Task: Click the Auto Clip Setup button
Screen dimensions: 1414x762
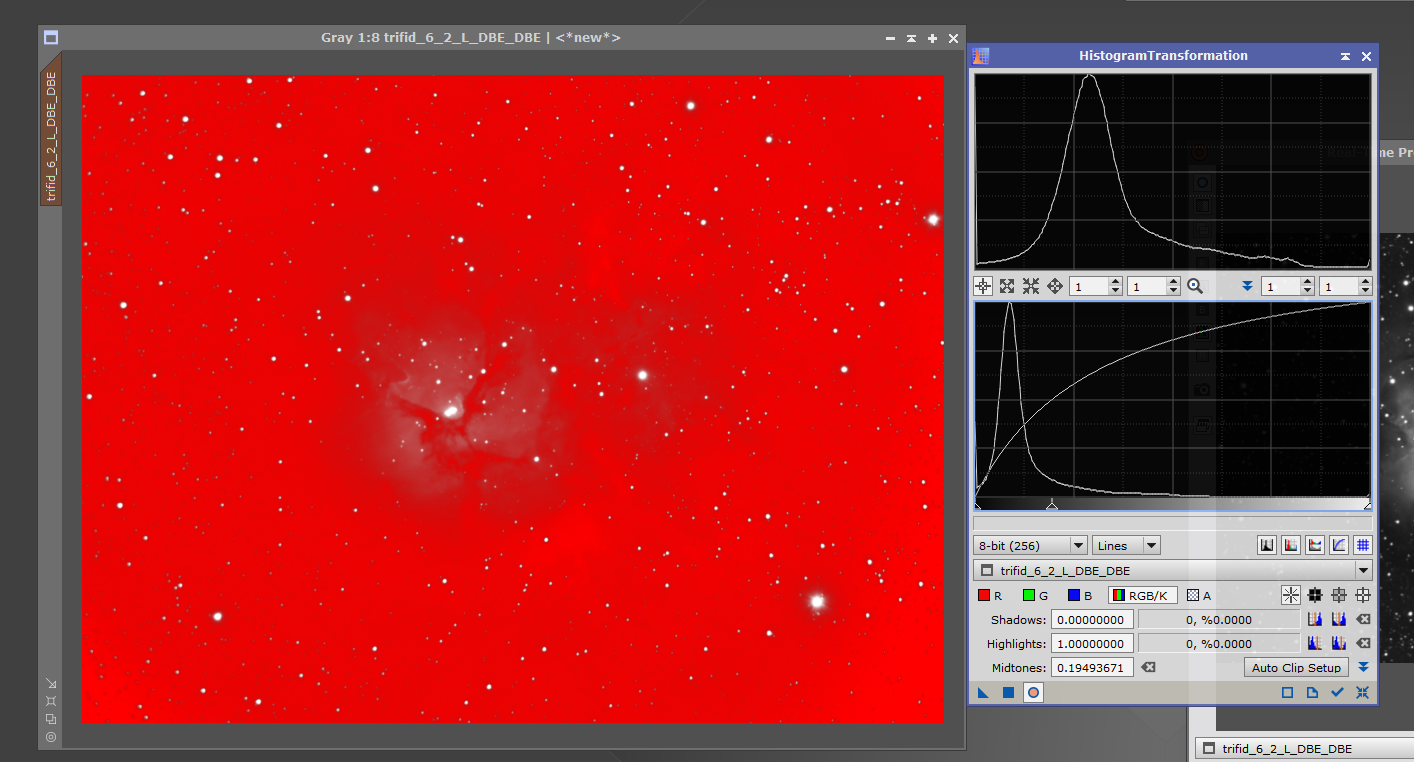Action: point(1296,667)
